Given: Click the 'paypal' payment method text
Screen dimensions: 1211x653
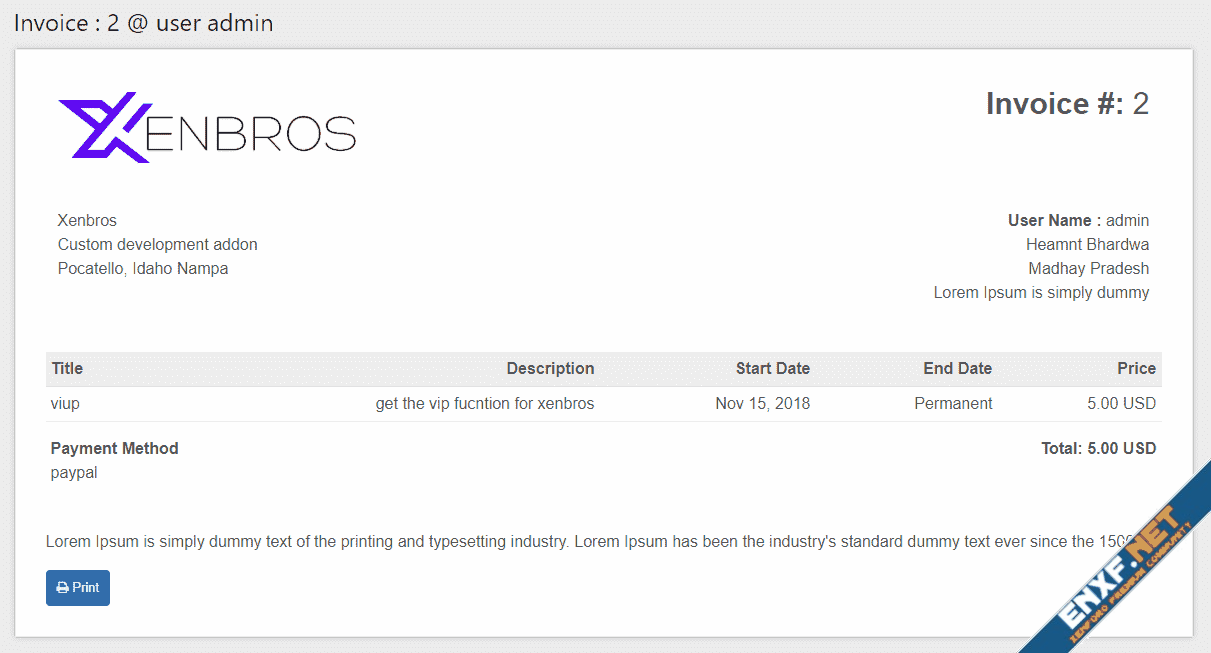Looking at the screenshot, I should (x=74, y=473).
